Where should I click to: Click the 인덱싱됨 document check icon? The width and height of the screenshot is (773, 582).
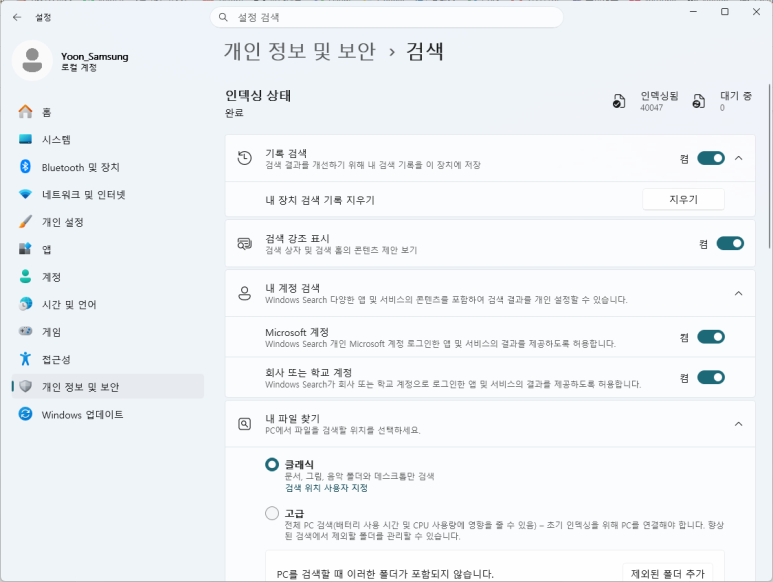pos(619,101)
